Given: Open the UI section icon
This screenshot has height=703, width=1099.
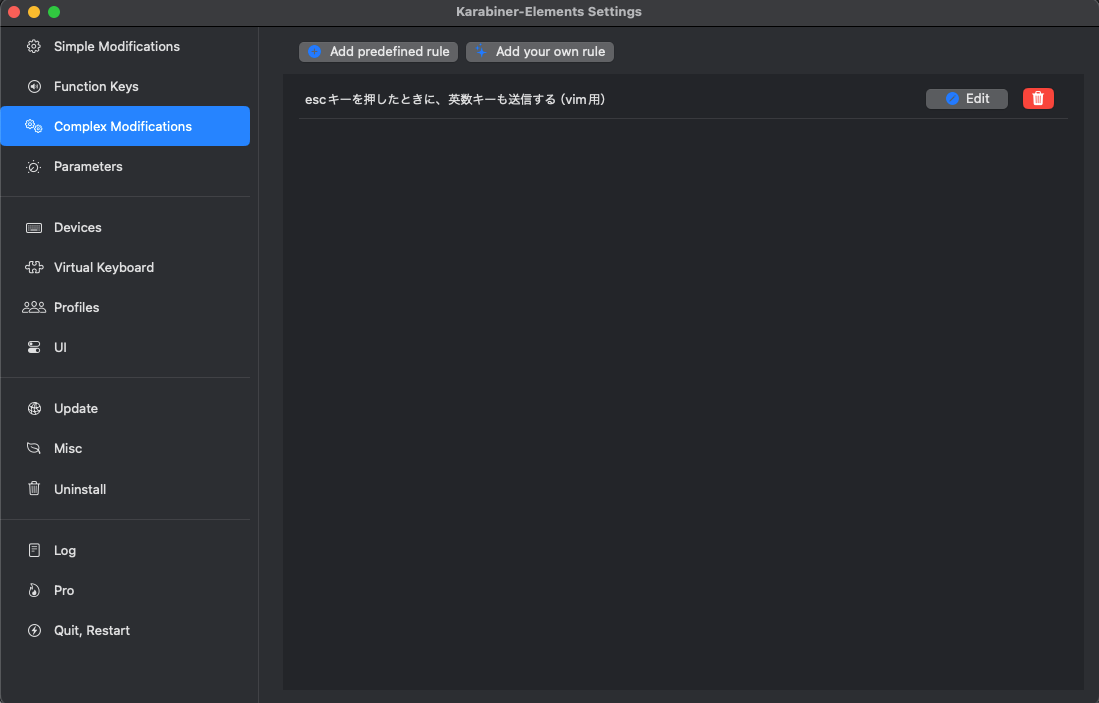Looking at the screenshot, I should click(x=32, y=347).
